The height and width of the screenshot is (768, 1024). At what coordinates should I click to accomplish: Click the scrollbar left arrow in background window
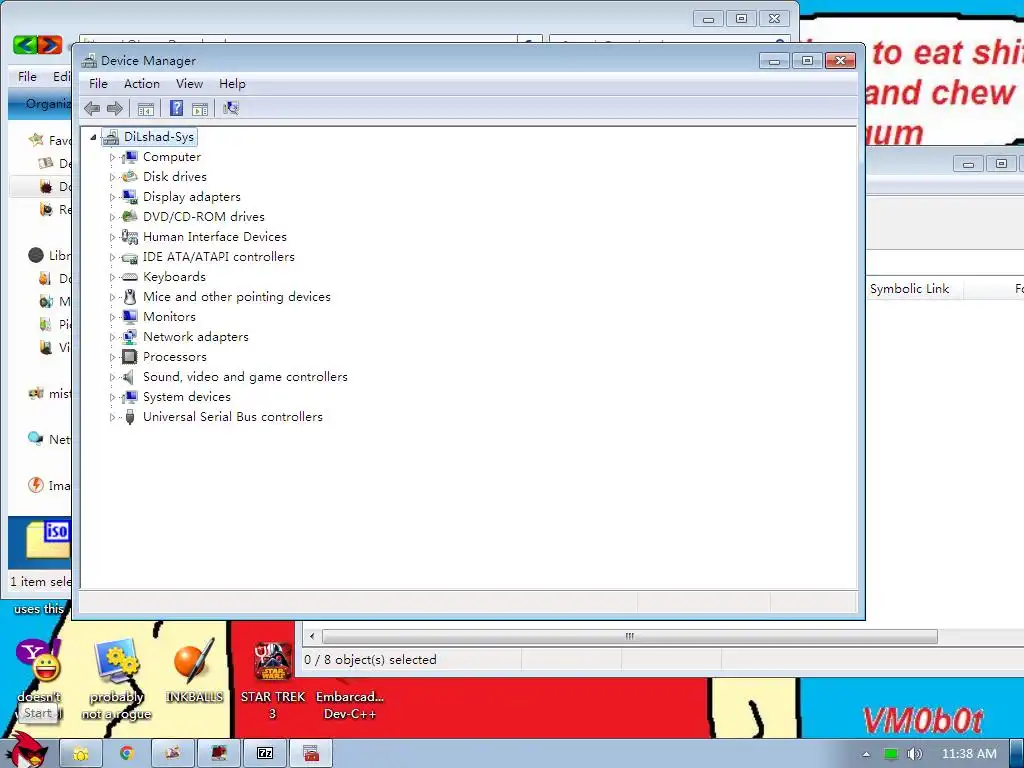click(x=312, y=636)
